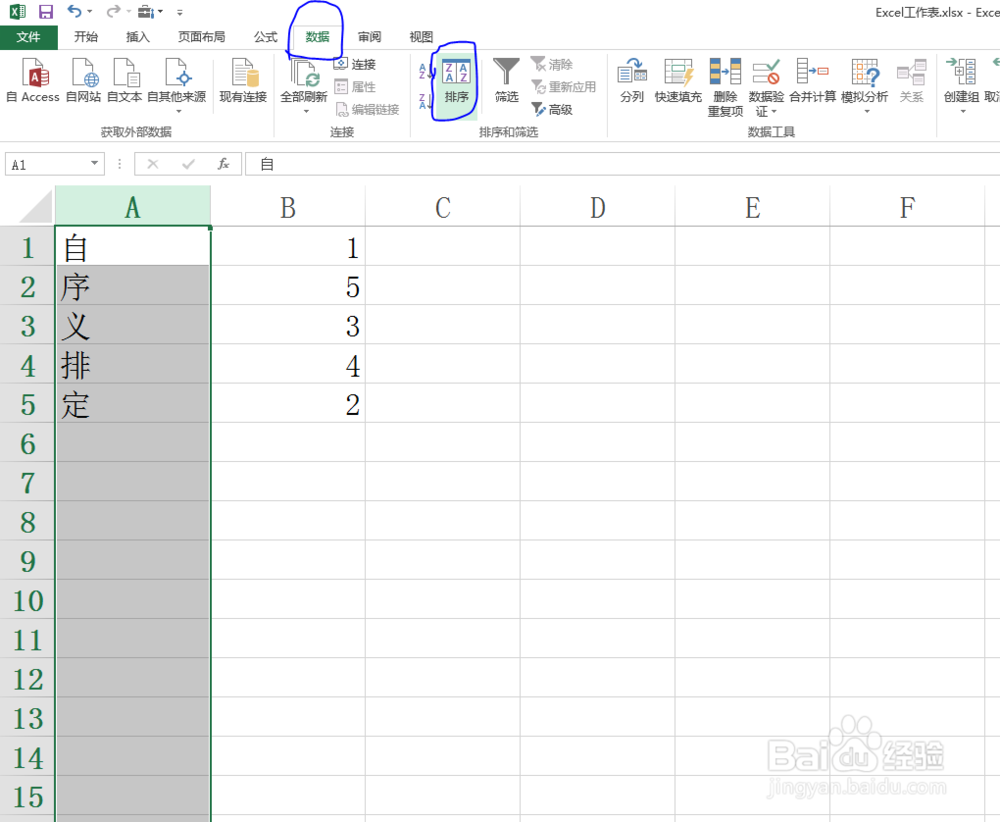Click the Redo arrow icon
Image resolution: width=1000 pixels, height=822 pixels.
click(x=113, y=11)
